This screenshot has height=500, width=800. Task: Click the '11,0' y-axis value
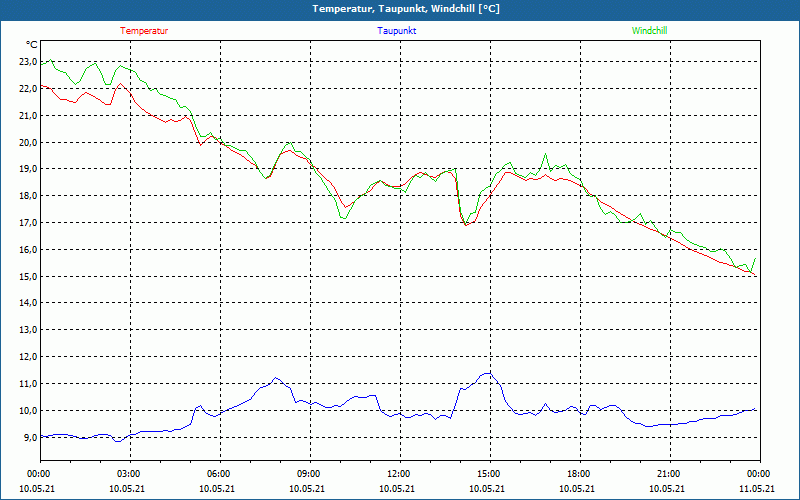28,384
